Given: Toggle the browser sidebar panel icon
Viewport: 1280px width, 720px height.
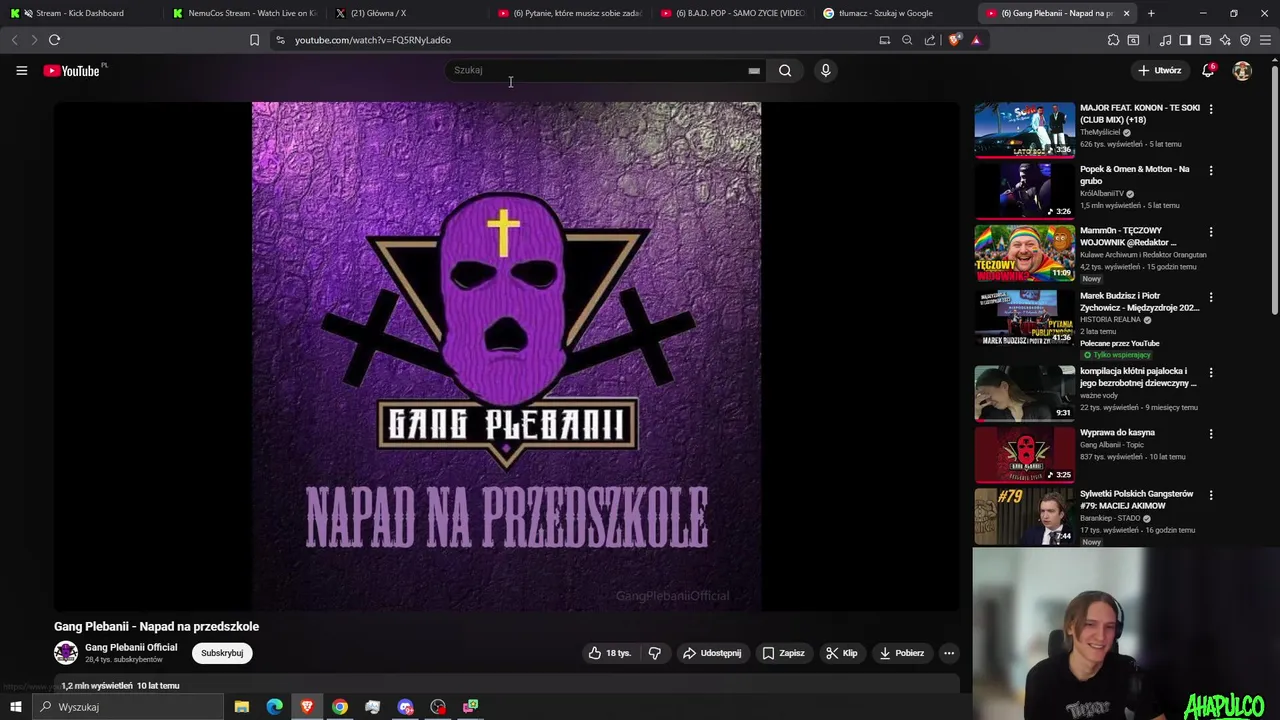Looking at the screenshot, I should (x=1185, y=40).
